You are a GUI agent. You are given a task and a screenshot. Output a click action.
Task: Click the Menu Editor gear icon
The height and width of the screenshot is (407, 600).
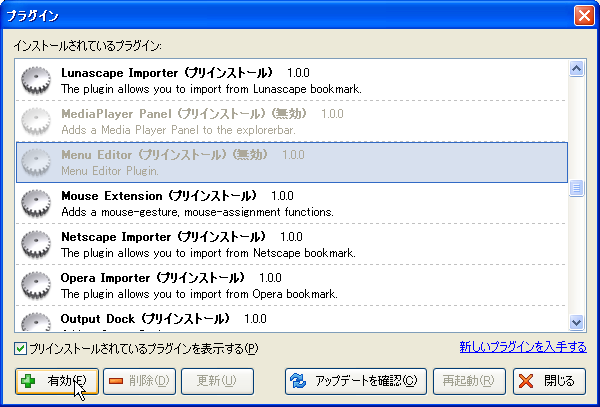point(36,162)
